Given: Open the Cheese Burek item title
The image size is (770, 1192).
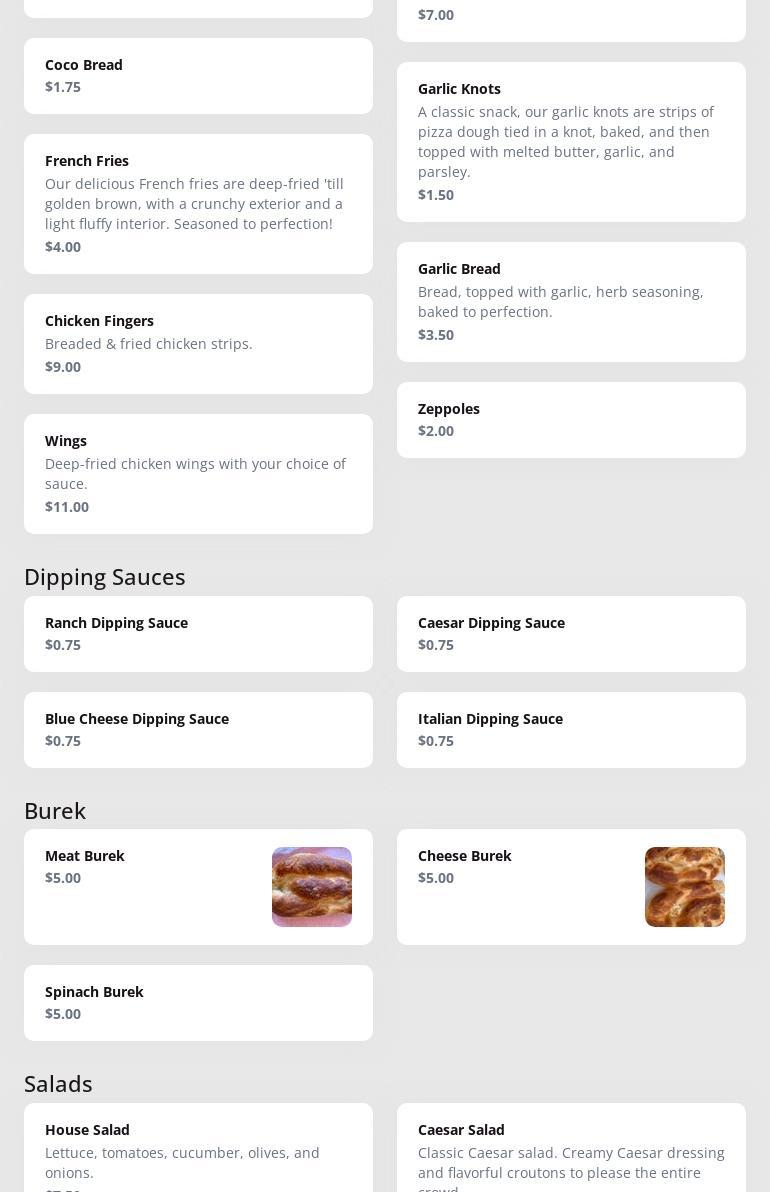Looking at the screenshot, I should tap(464, 856).
